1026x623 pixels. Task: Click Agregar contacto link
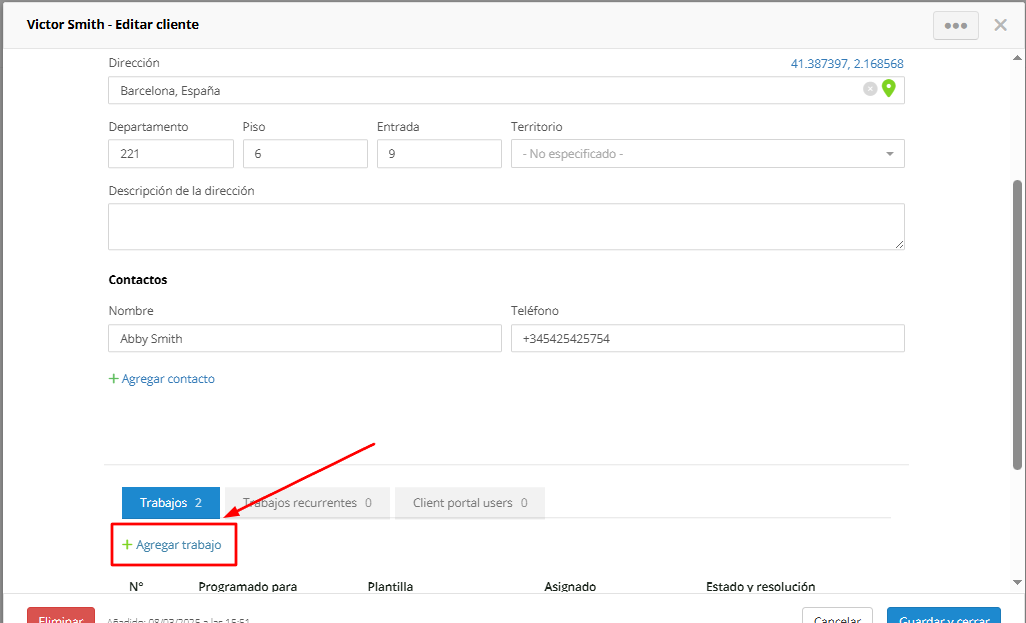[162, 379]
